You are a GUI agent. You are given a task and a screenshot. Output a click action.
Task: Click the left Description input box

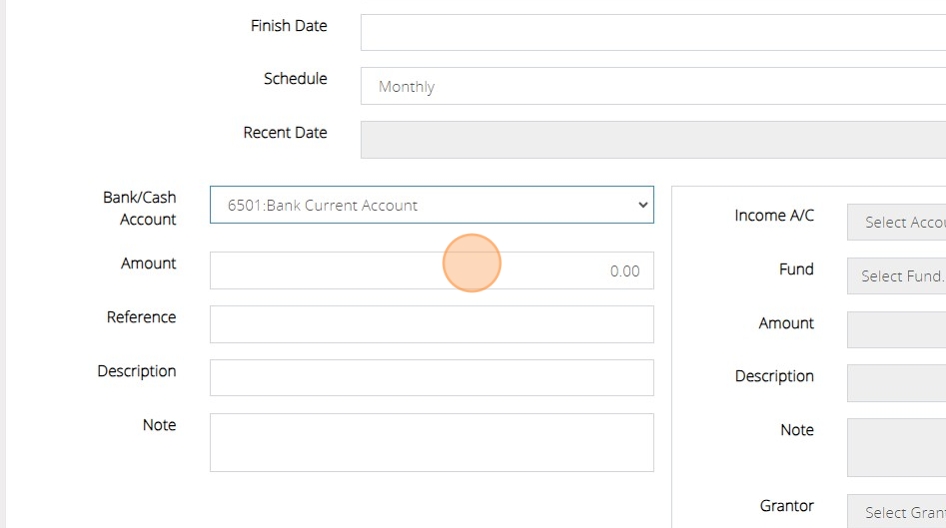(431, 378)
